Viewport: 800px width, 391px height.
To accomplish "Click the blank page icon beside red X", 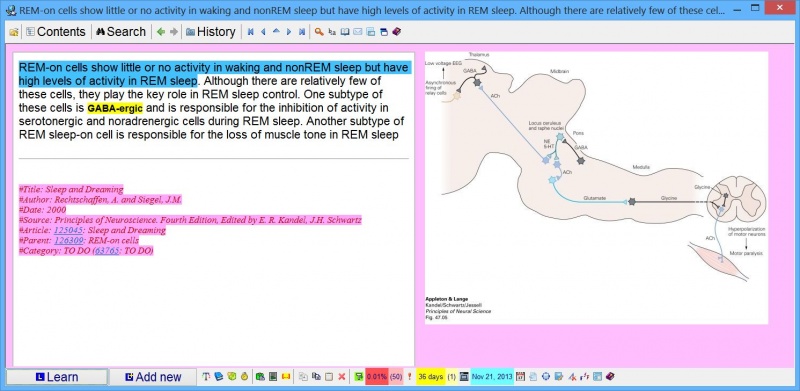I will point(329,377).
